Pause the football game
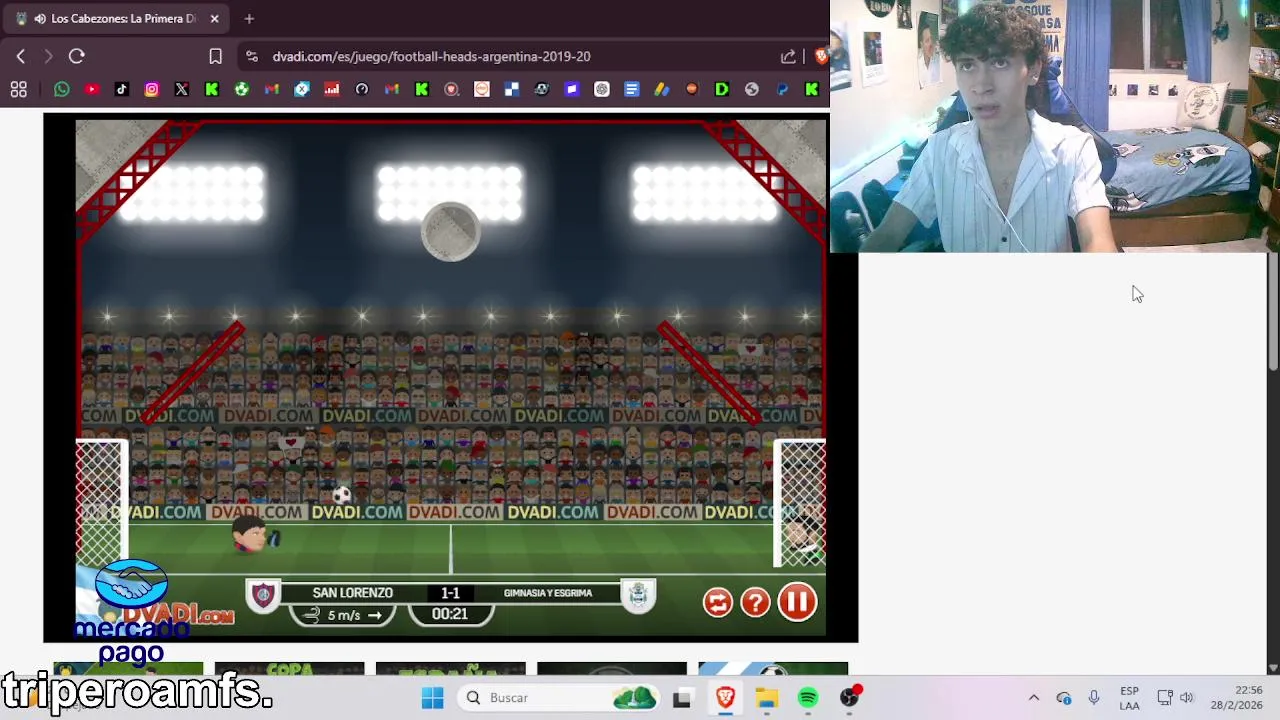This screenshot has width=1280, height=720. (x=797, y=602)
